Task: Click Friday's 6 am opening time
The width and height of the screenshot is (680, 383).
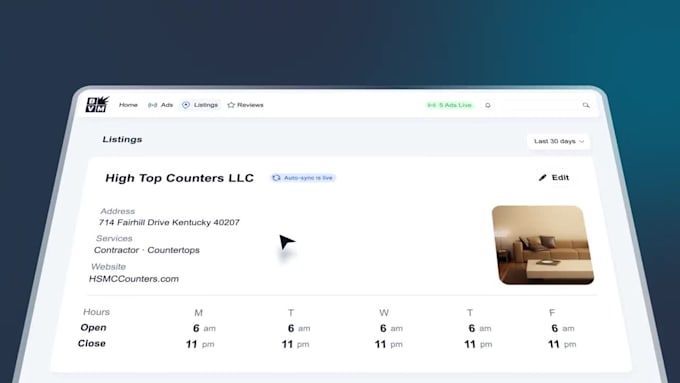Action: [563, 328]
